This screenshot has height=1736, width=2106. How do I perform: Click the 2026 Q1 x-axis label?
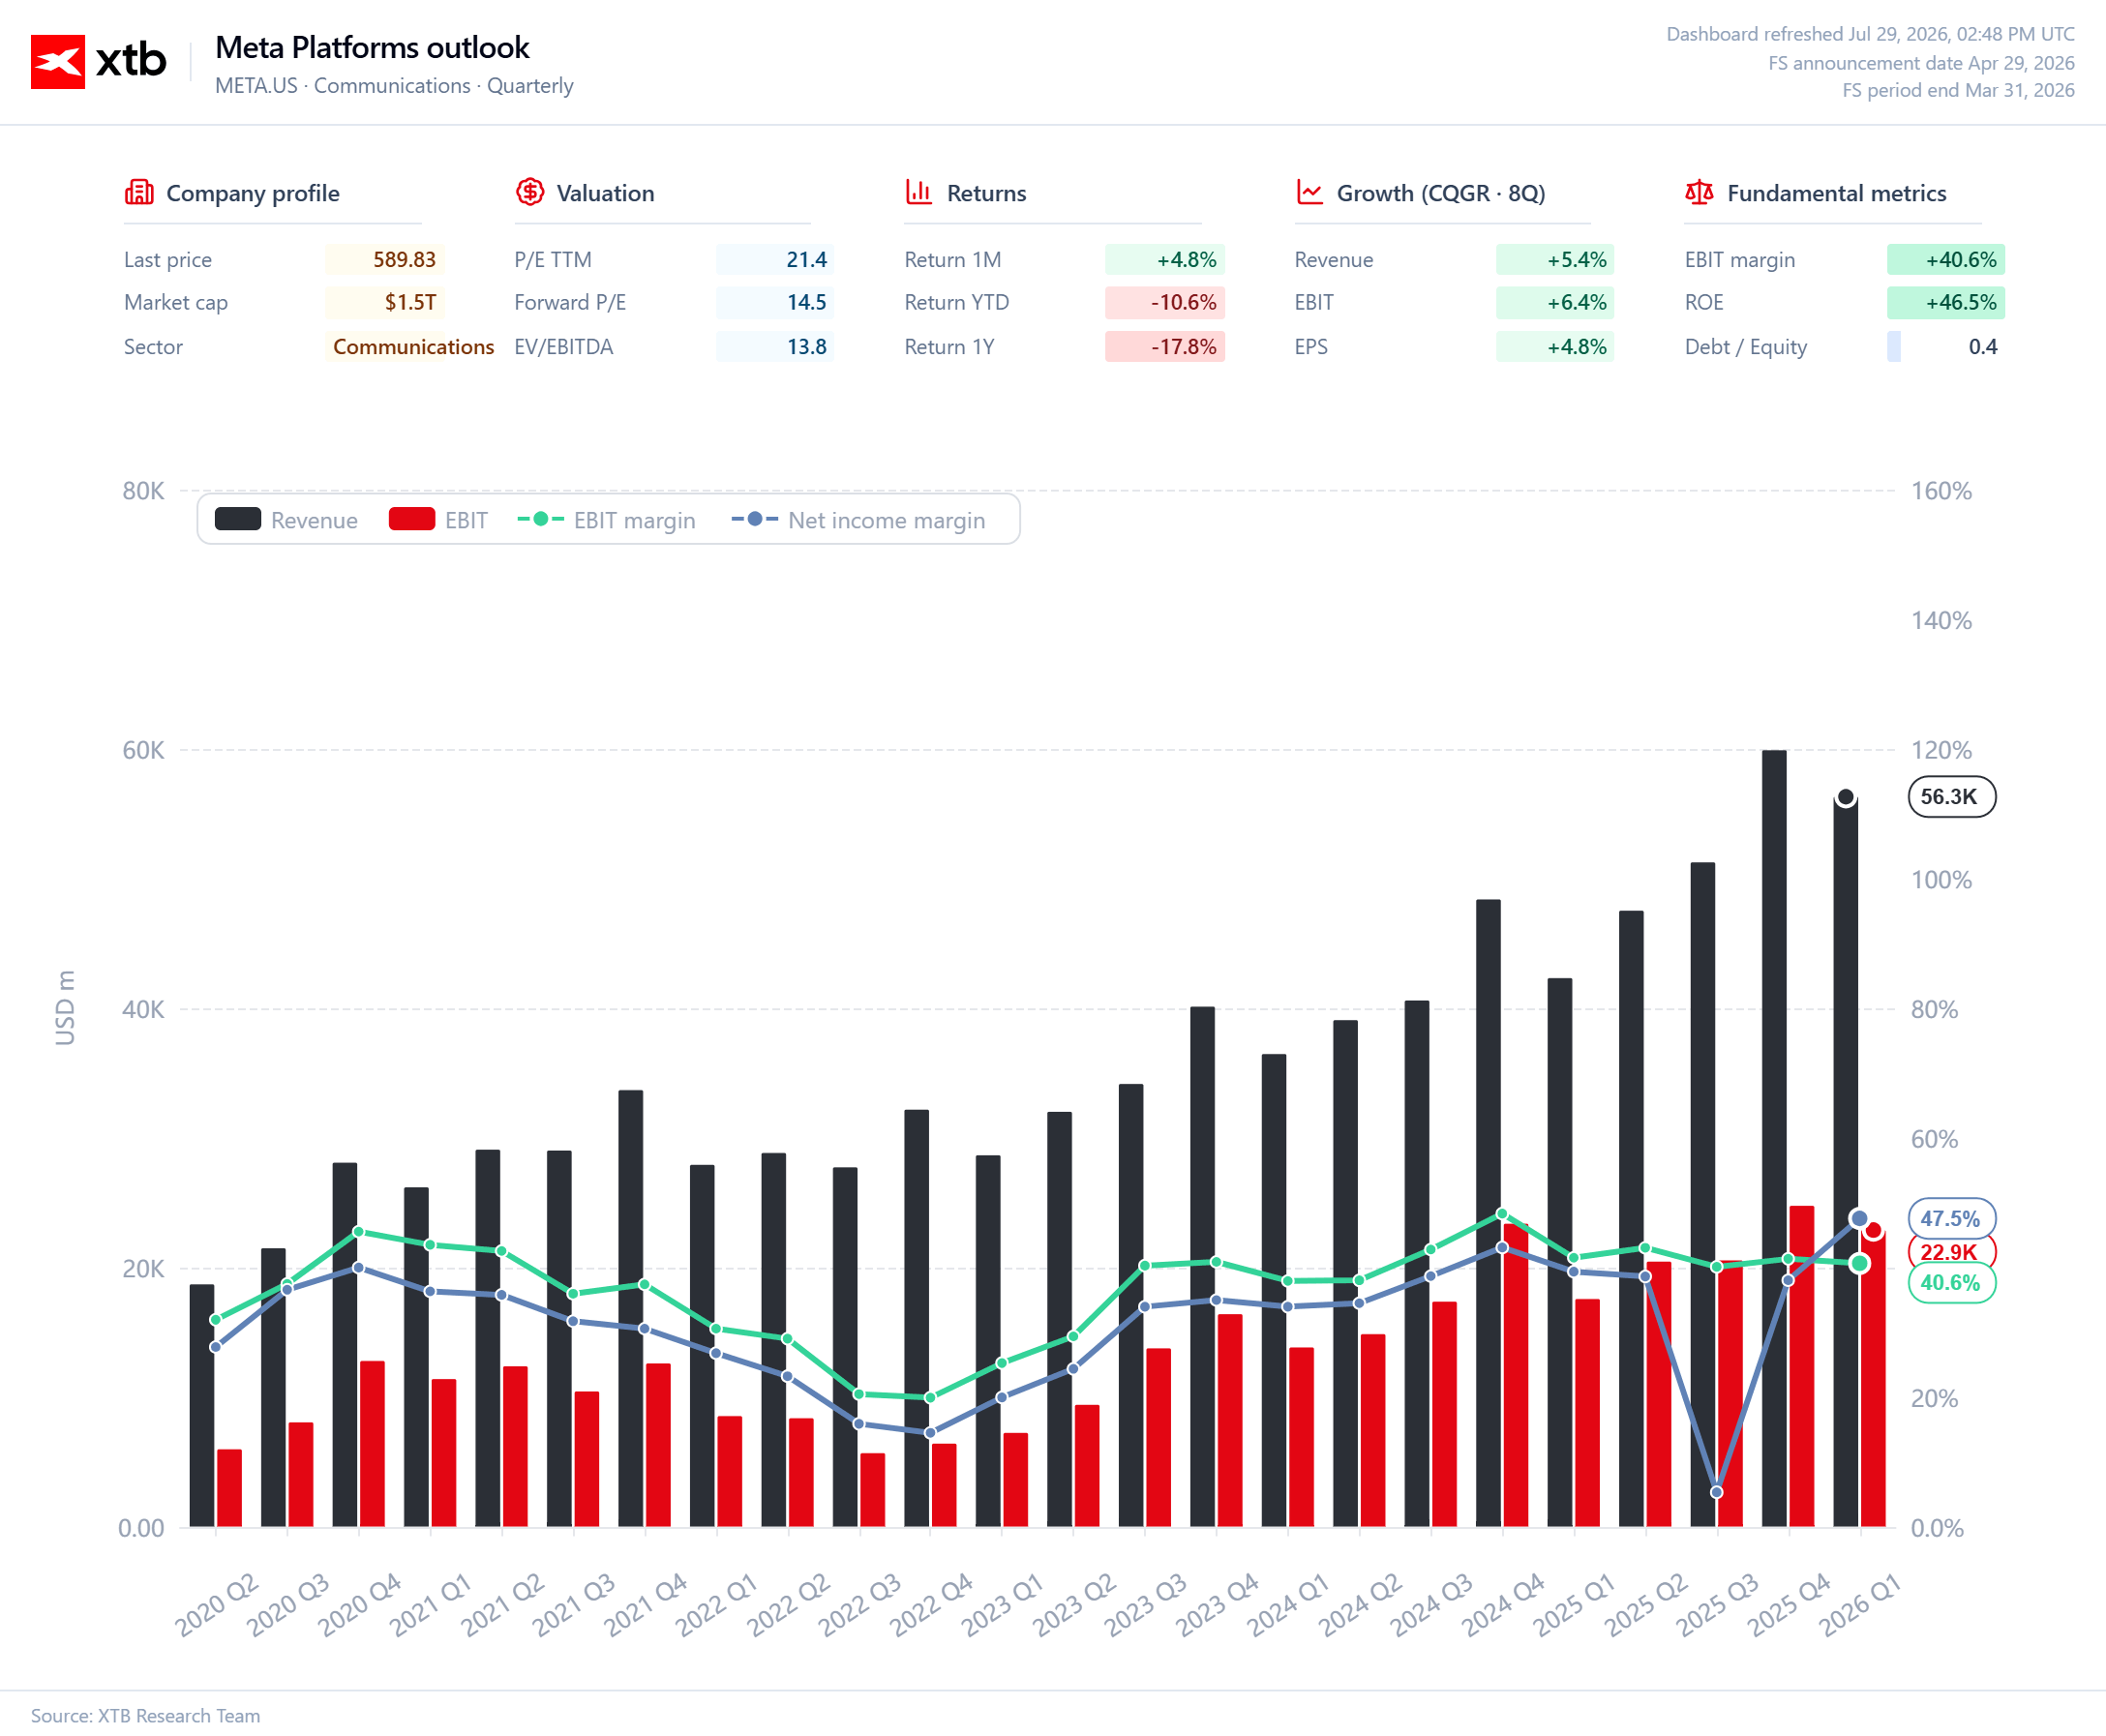click(1860, 1604)
